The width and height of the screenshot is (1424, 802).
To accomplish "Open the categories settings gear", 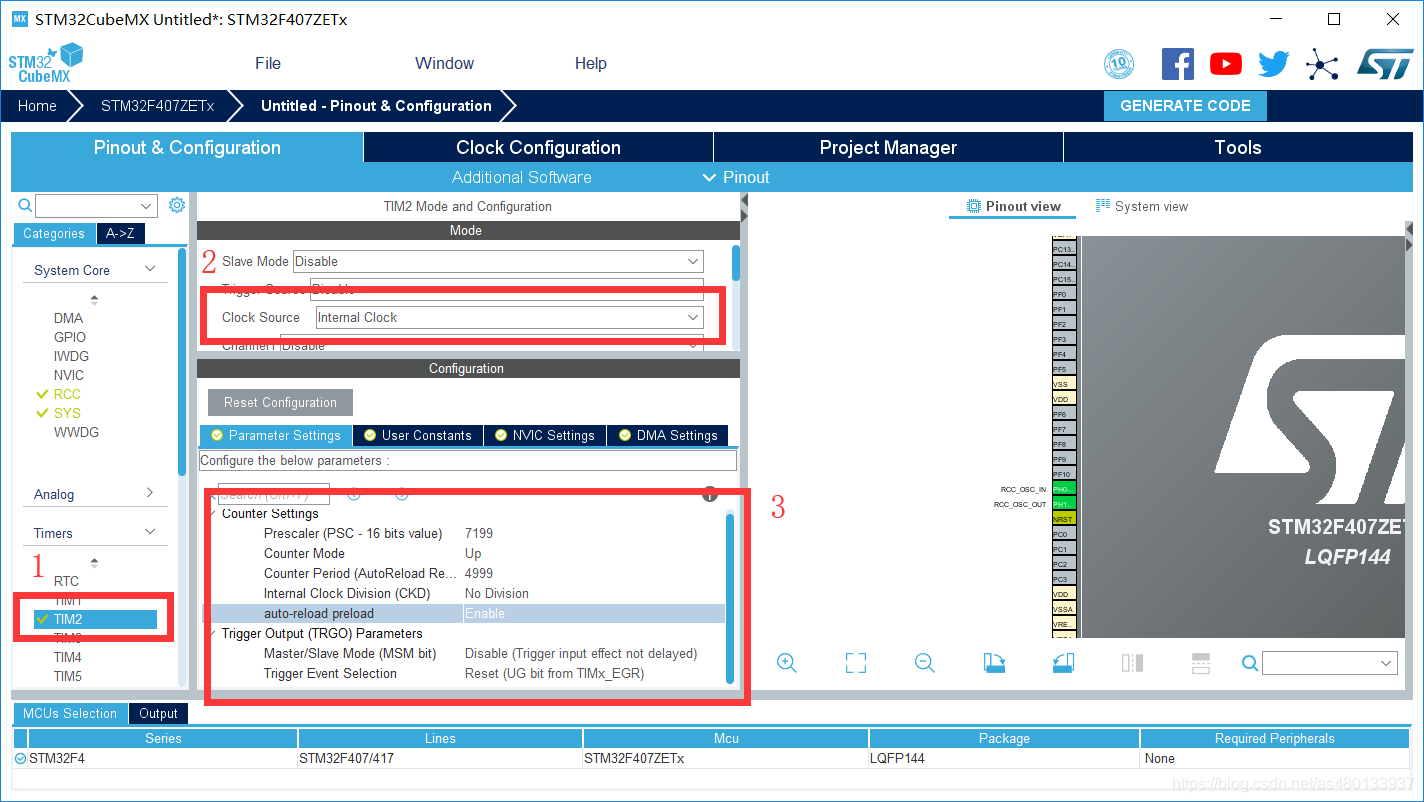I will (177, 205).
